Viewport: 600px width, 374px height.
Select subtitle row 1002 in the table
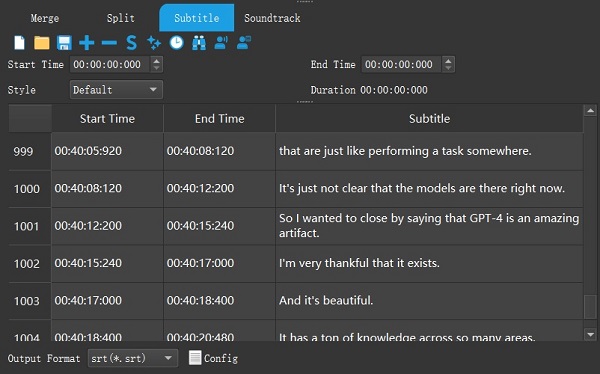(296, 263)
